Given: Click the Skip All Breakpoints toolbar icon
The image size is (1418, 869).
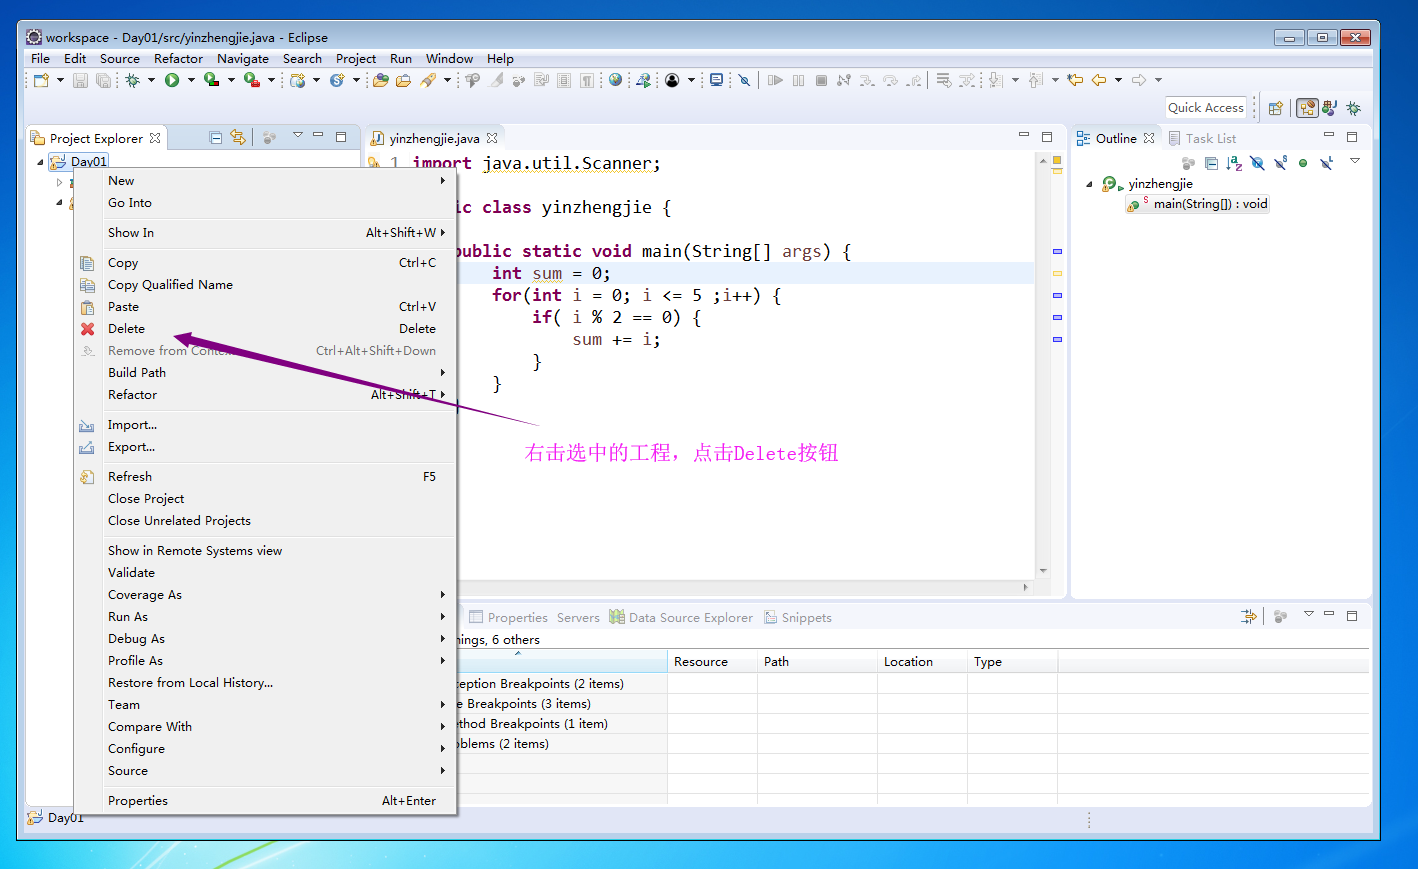Looking at the screenshot, I should tap(744, 80).
